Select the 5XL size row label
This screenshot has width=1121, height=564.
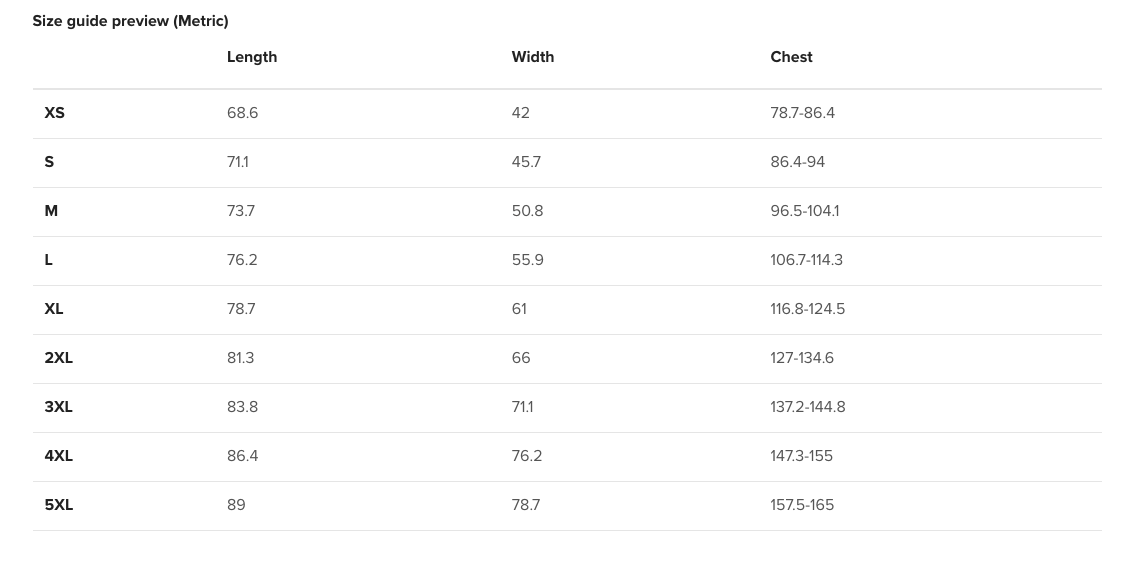[59, 505]
